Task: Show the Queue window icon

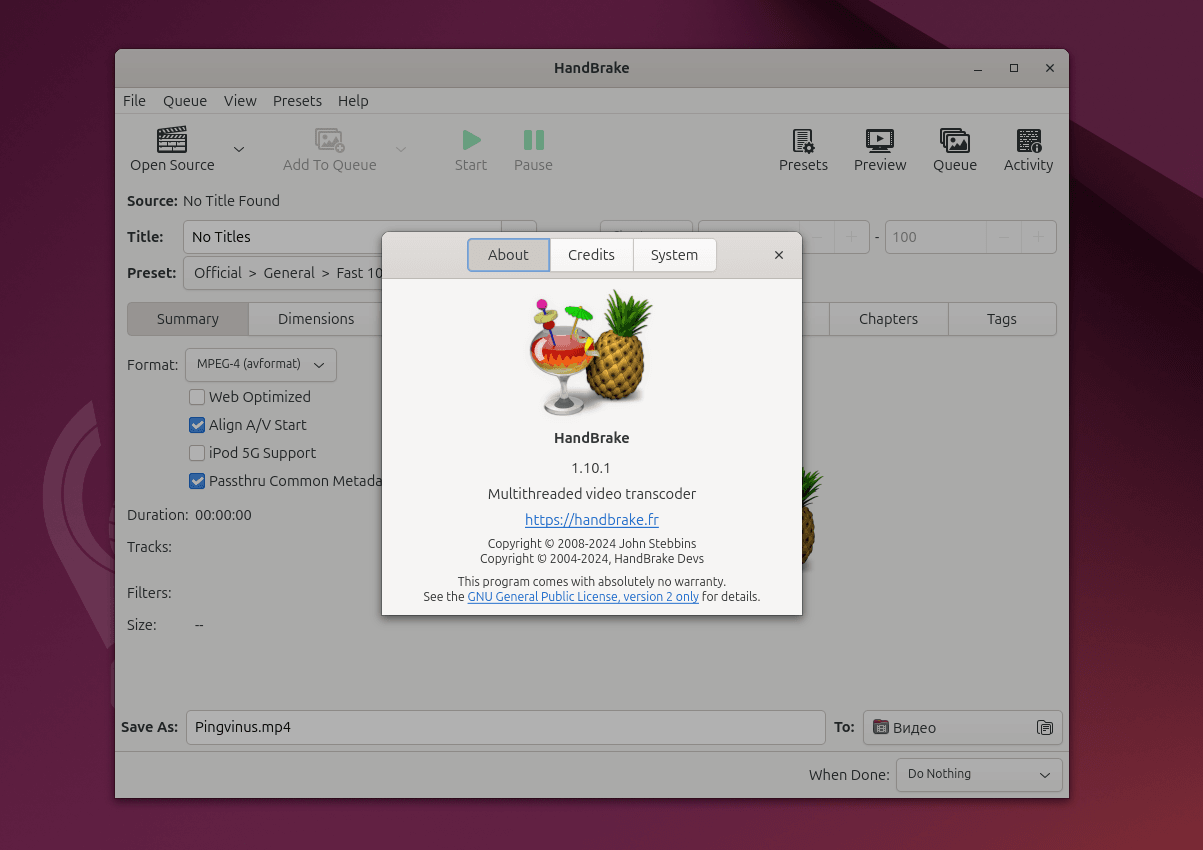Action: tap(954, 140)
